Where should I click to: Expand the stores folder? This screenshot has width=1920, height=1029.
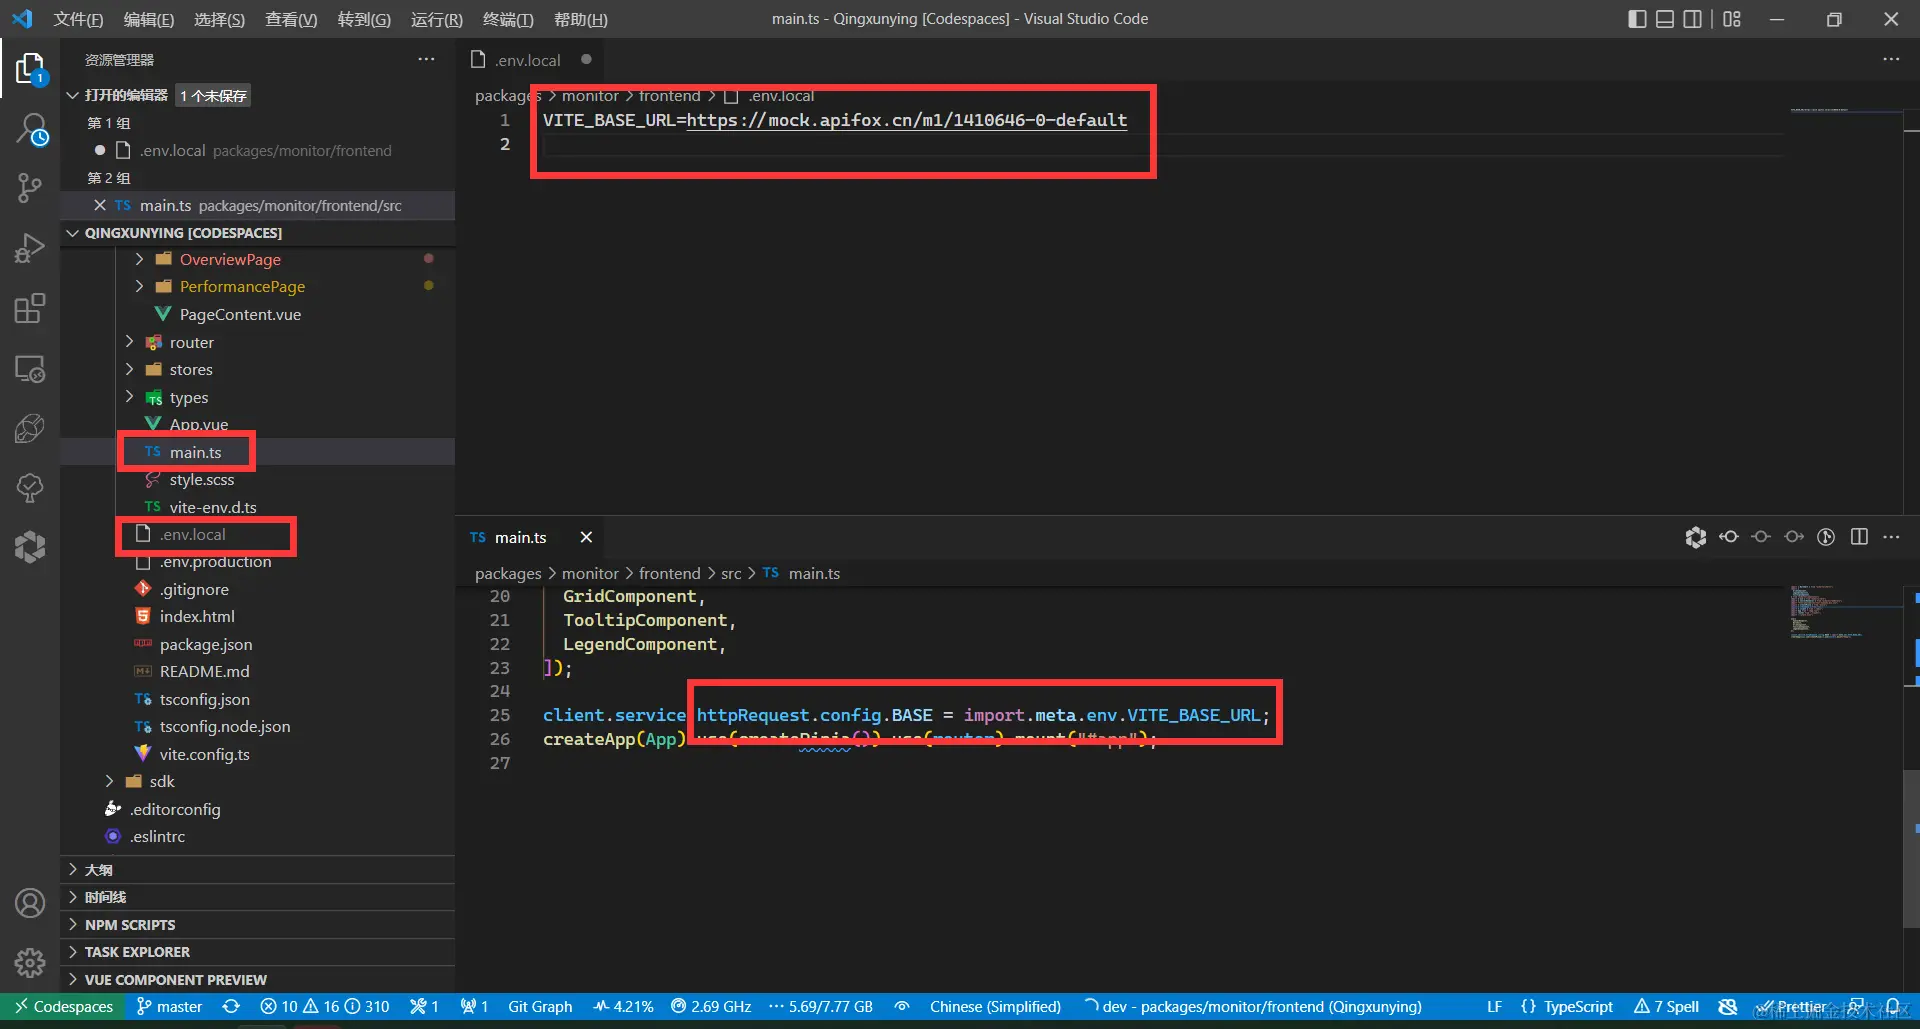[x=129, y=369]
